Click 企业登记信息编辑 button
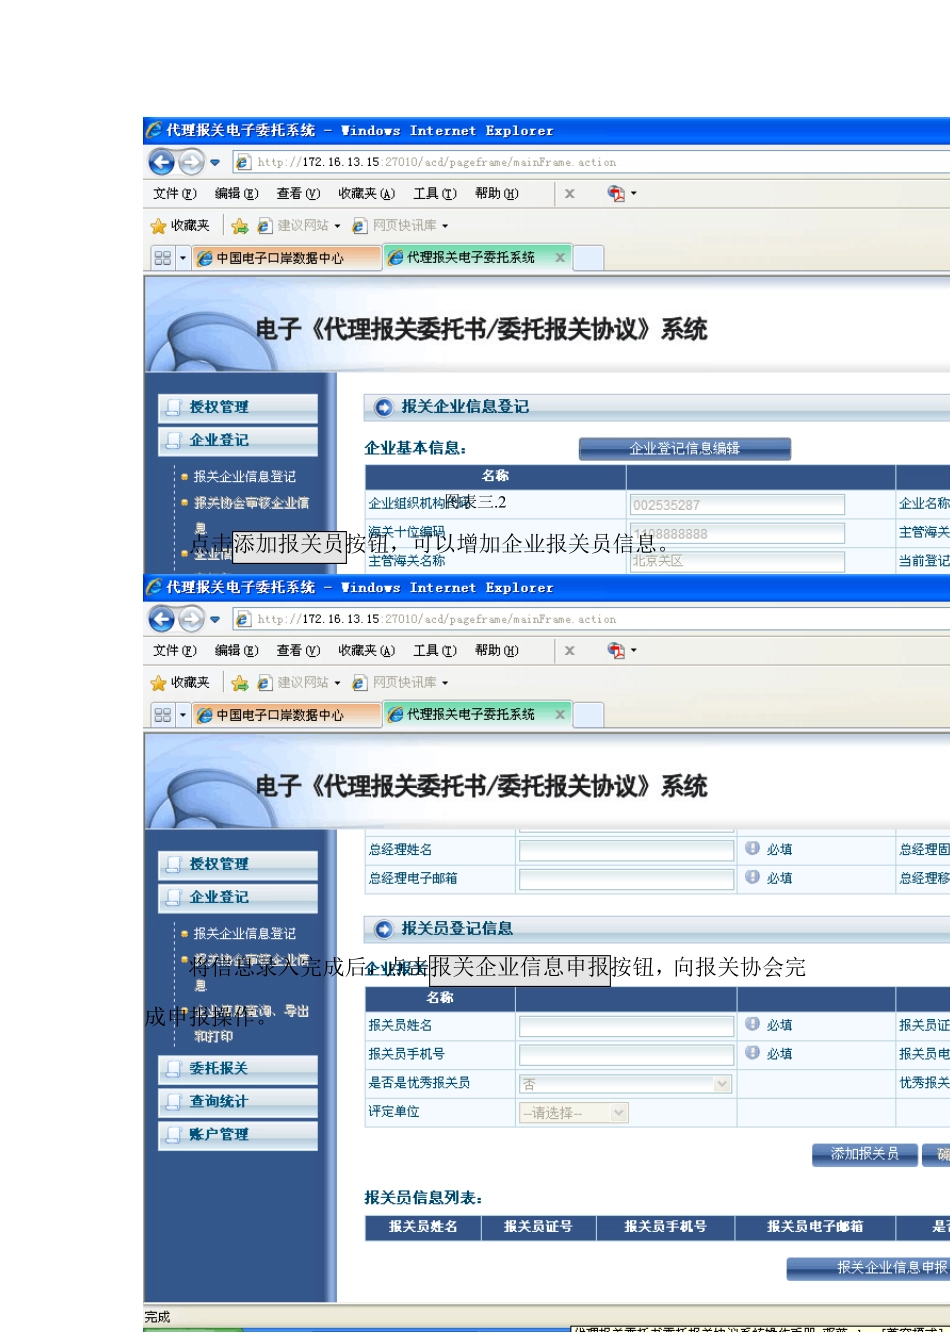 tap(685, 449)
